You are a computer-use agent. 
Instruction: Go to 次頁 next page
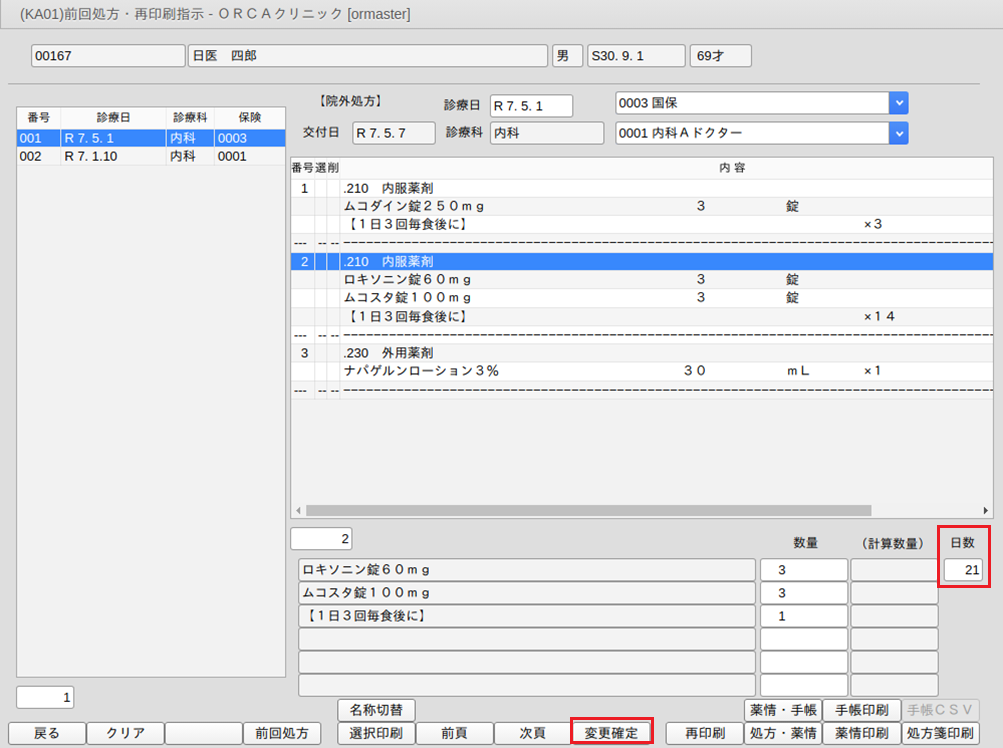(x=532, y=733)
